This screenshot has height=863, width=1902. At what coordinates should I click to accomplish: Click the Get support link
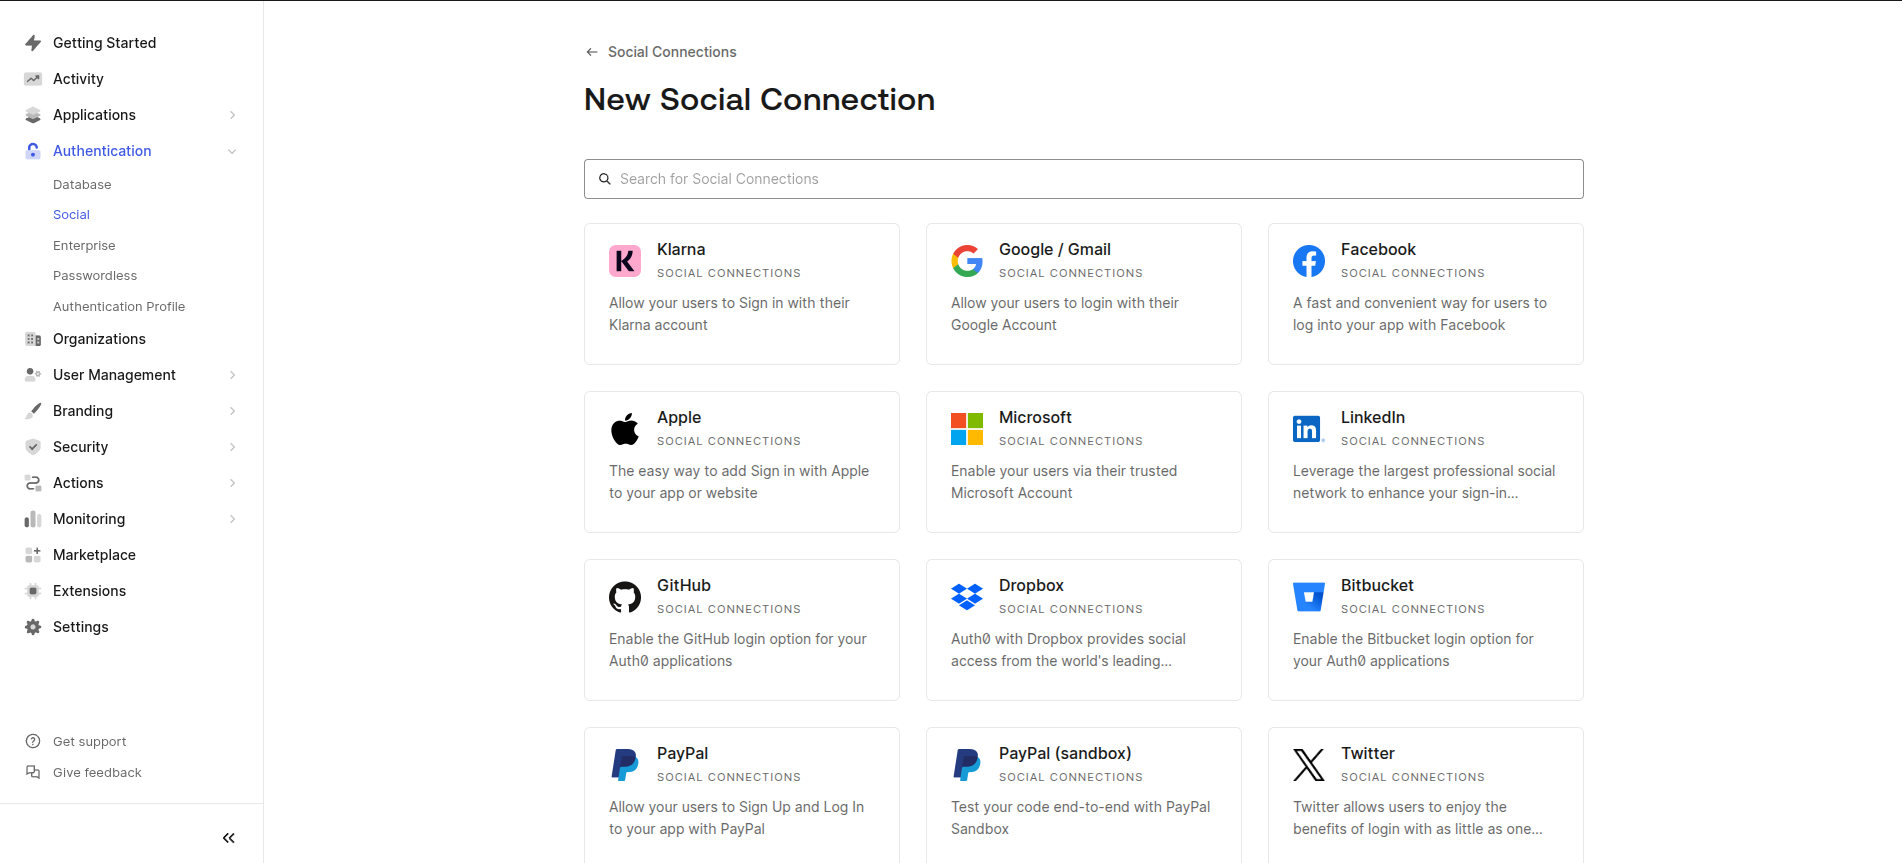point(89,742)
